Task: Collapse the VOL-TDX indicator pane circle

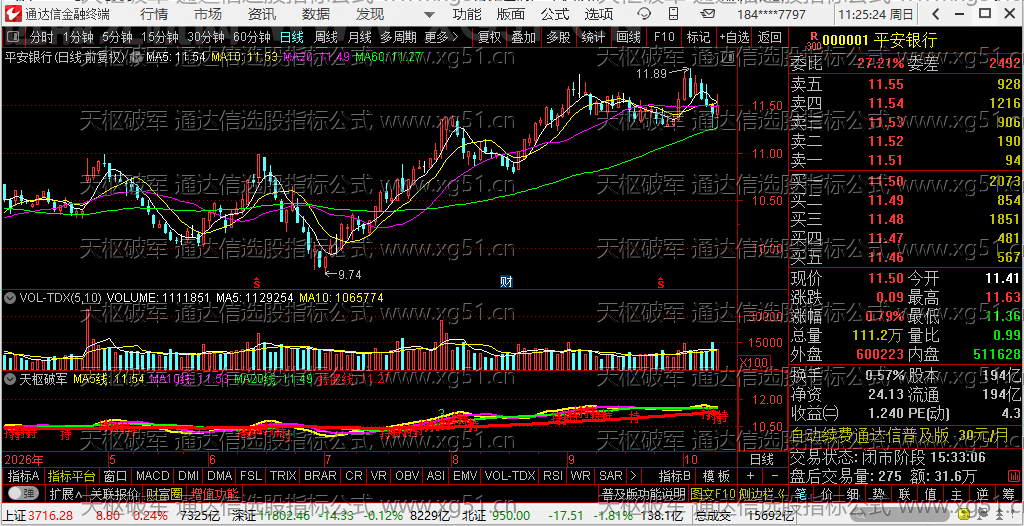Action: click(10, 297)
